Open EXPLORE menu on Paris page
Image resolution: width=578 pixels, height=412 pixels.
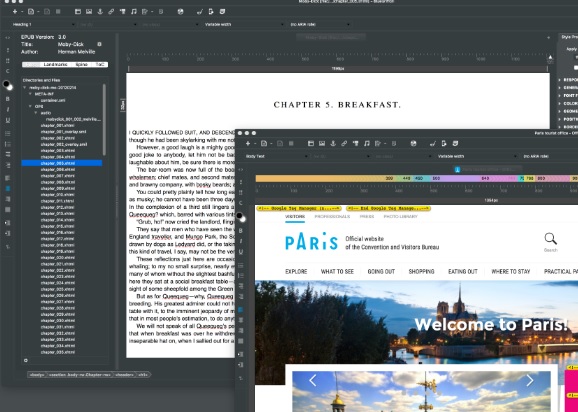click(296, 272)
